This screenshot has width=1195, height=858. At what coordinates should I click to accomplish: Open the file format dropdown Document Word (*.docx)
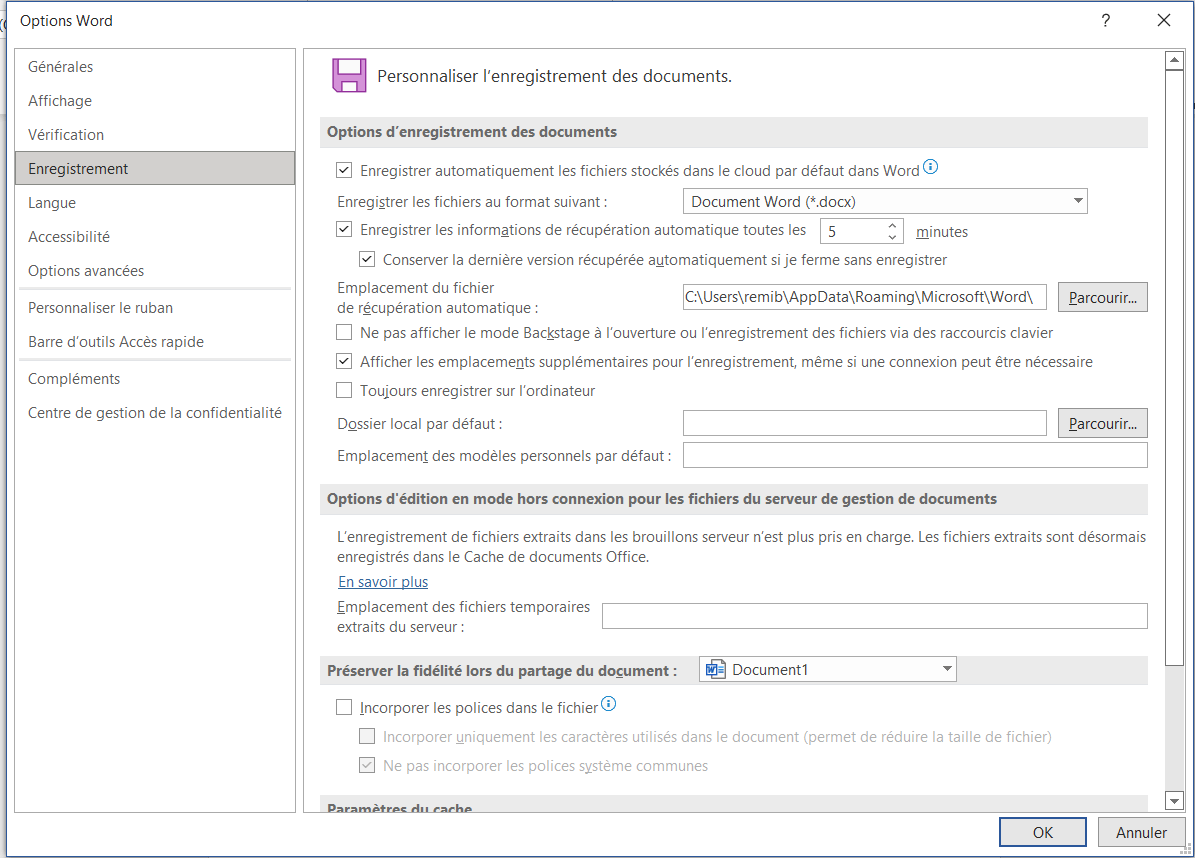pyautogui.click(x=885, y=201)
